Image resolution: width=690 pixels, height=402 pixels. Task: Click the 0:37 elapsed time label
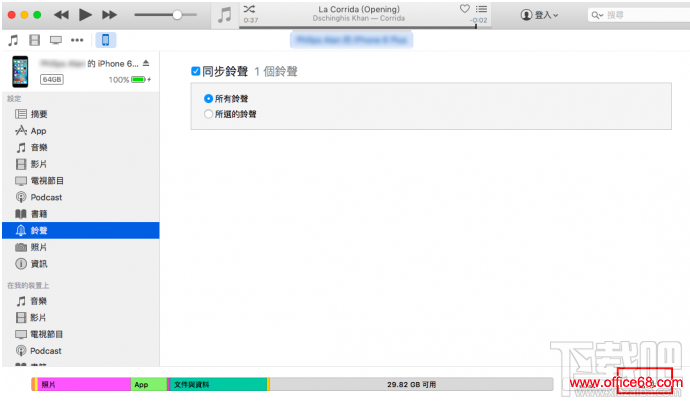point(251,20)
